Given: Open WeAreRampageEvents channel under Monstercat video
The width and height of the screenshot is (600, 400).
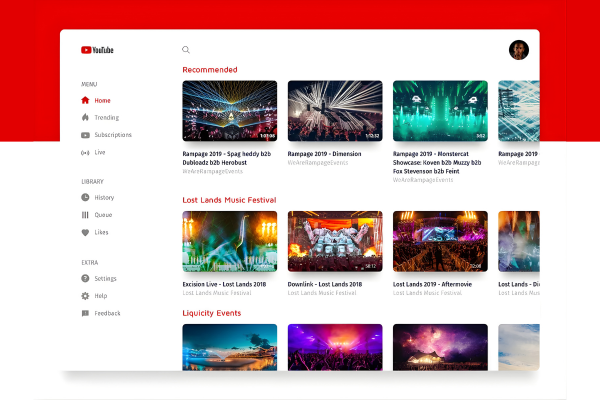Looking at the screenshot, I should pyautogui.click(x=423, y=180).
